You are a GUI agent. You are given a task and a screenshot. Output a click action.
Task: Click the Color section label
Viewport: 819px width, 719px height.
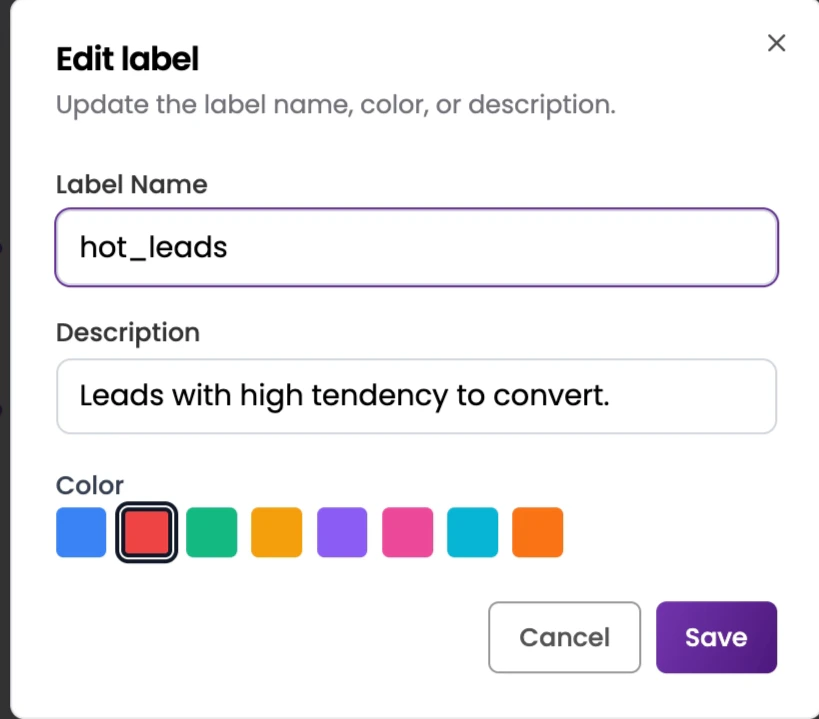(89, 485)
